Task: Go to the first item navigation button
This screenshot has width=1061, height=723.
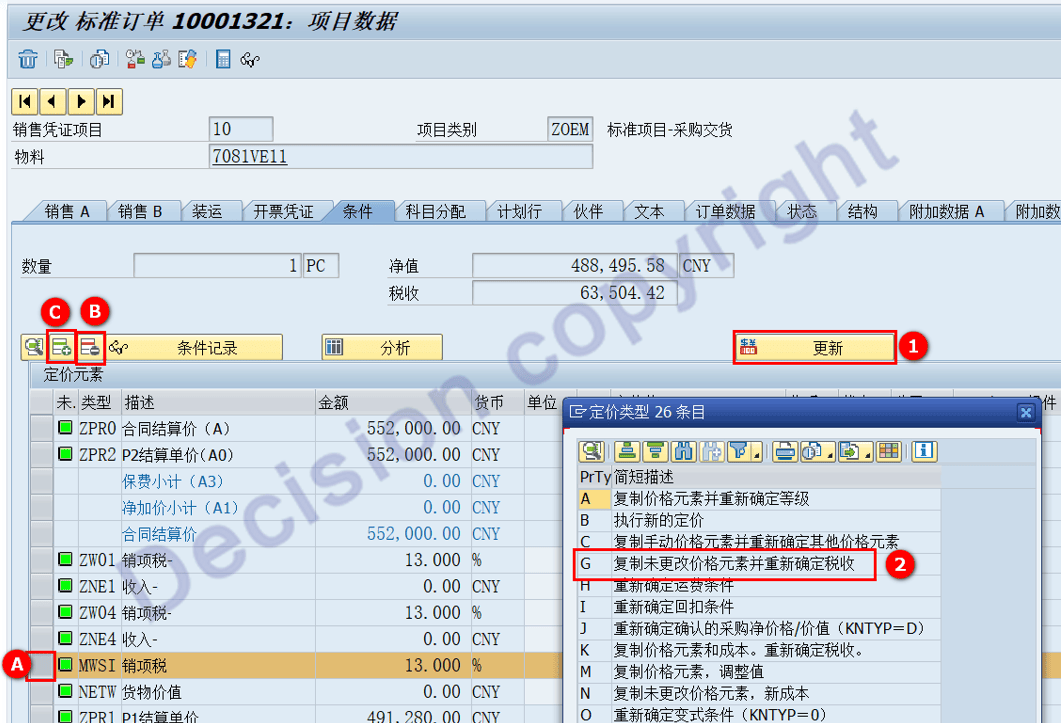Action: (24, 101)
